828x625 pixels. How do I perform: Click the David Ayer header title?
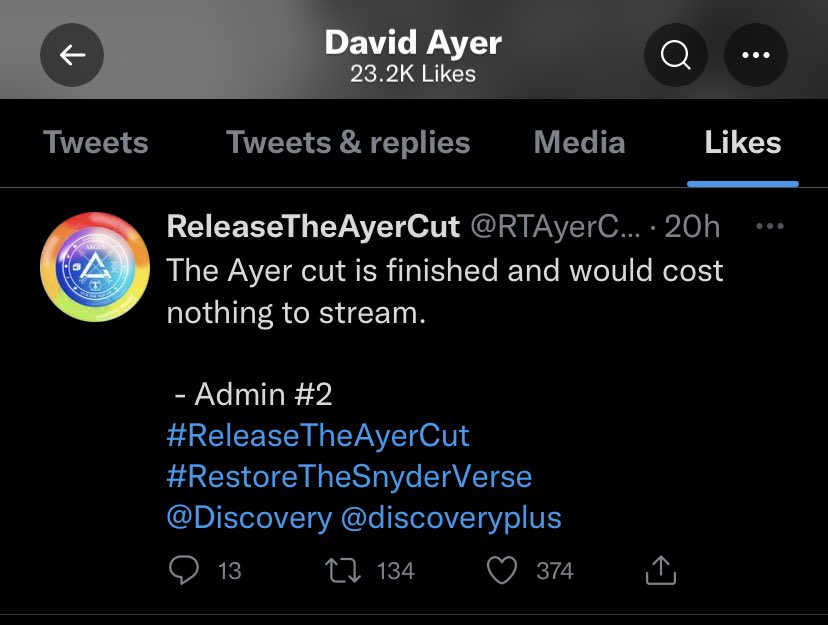pyautogui.click(x=413, y=44)
